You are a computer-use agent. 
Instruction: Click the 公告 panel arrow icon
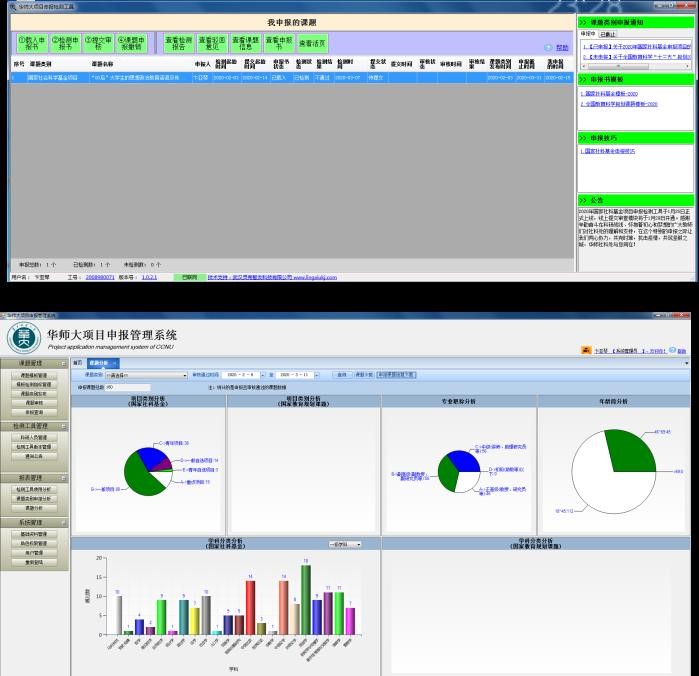(584, 200)
